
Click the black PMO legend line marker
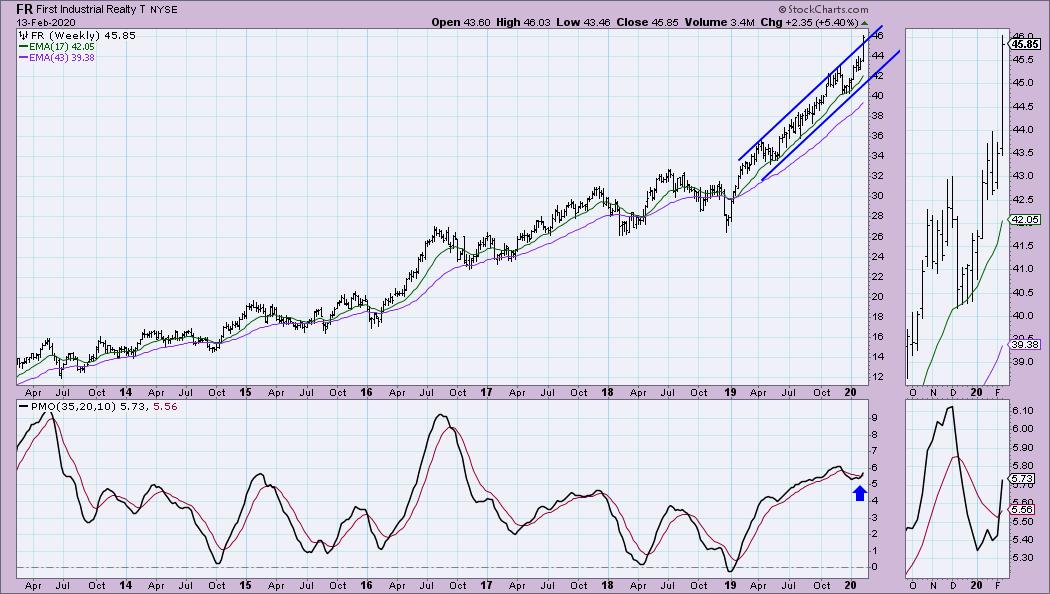pos(23,406)
